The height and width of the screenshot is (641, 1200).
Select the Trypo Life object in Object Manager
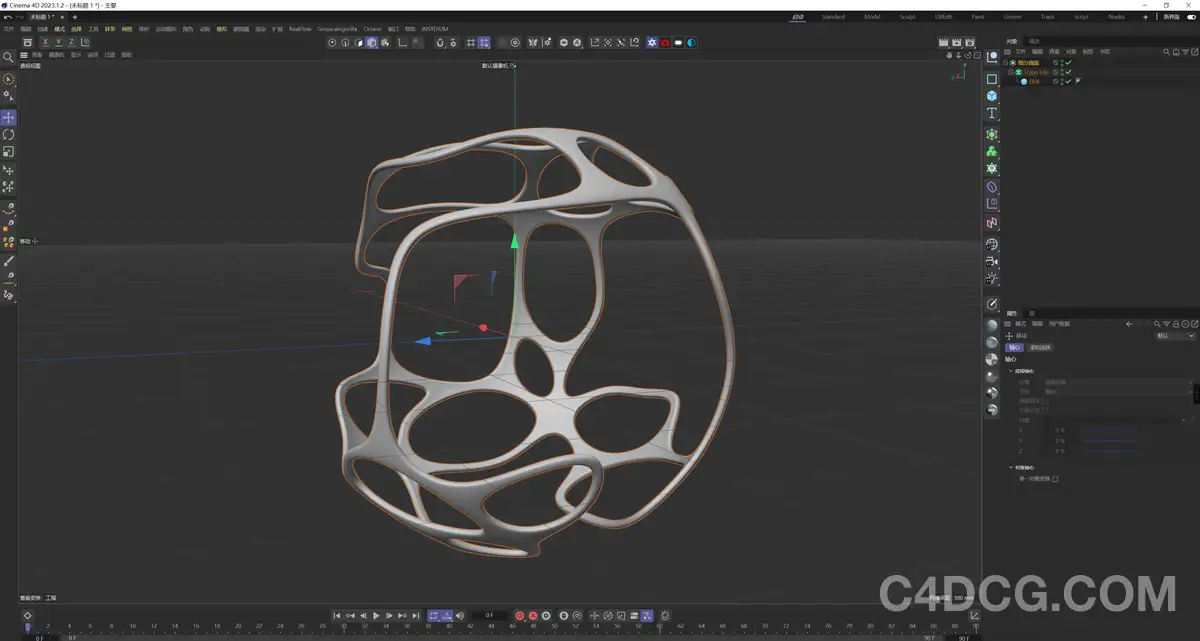click(x=1037, y=71)
